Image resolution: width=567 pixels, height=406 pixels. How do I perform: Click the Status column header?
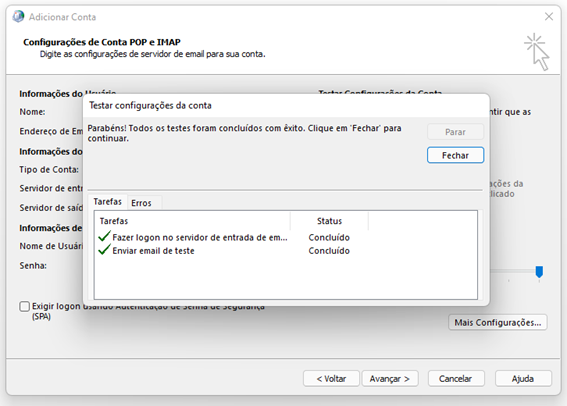pyautogui.click(x=329, y=221)
